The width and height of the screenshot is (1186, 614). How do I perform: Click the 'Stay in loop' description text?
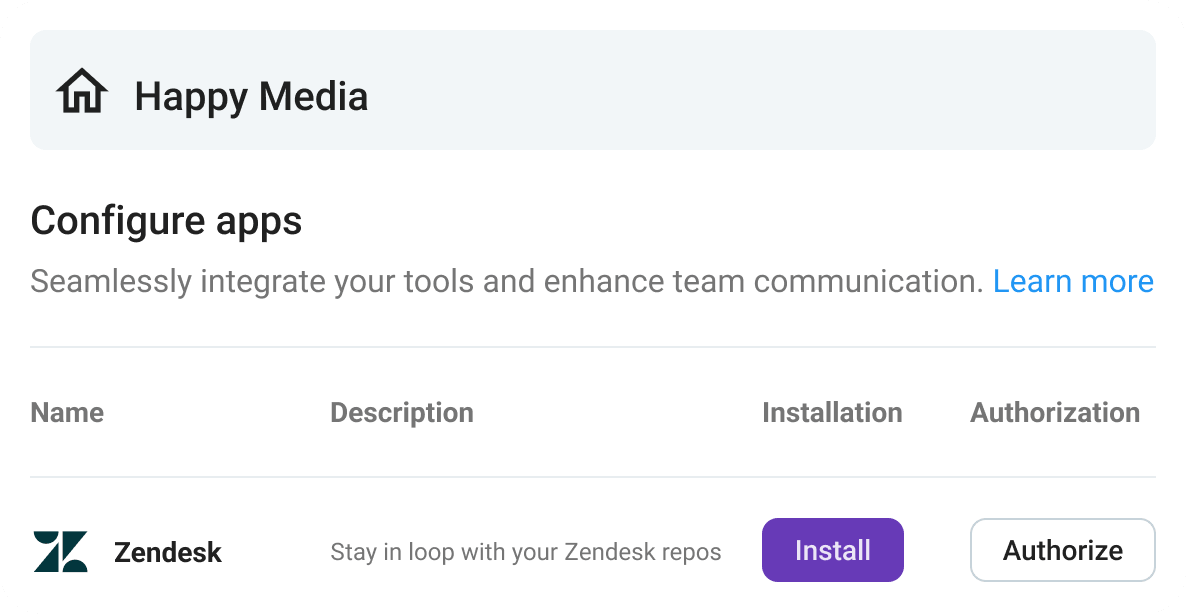click(526, 551)
